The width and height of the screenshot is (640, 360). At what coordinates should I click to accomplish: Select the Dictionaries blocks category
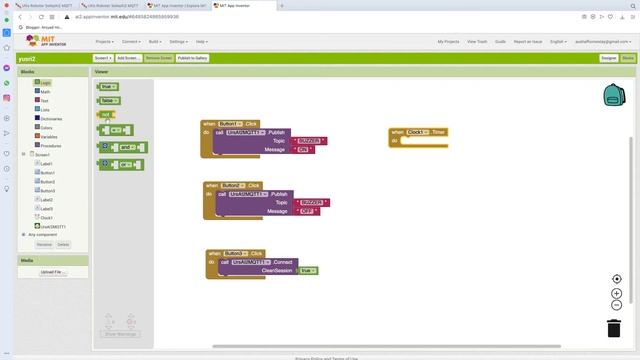51,119
